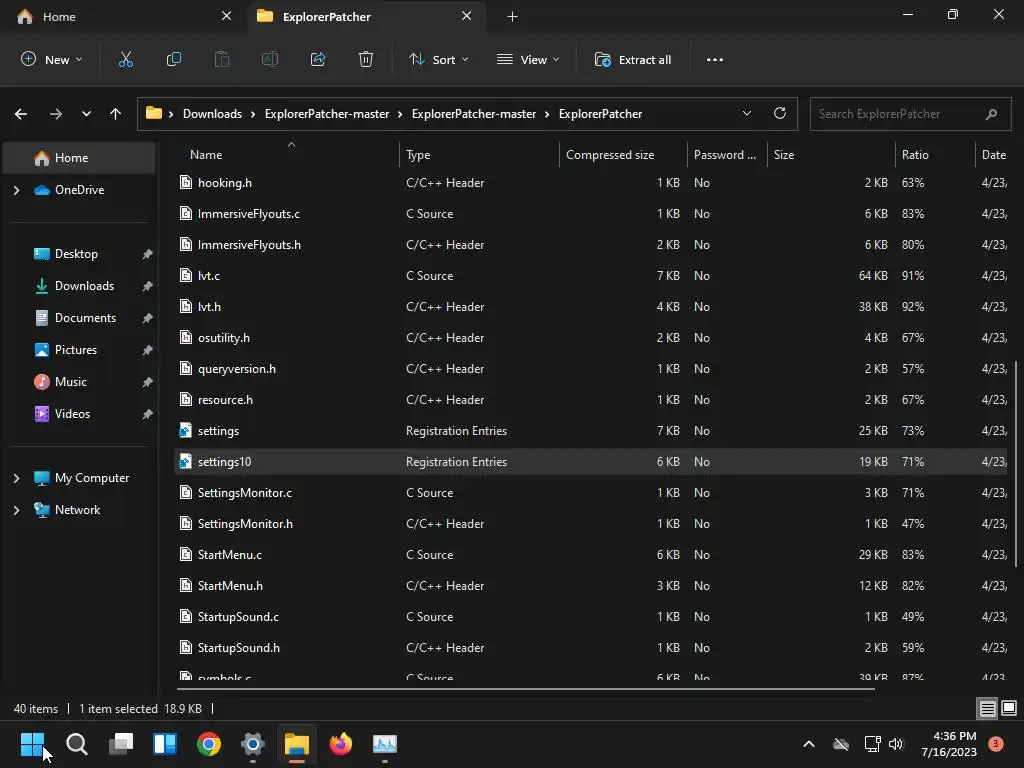1024x768 pixels.
Task: Go forward with the right arrow
Action: pos(56,114)
